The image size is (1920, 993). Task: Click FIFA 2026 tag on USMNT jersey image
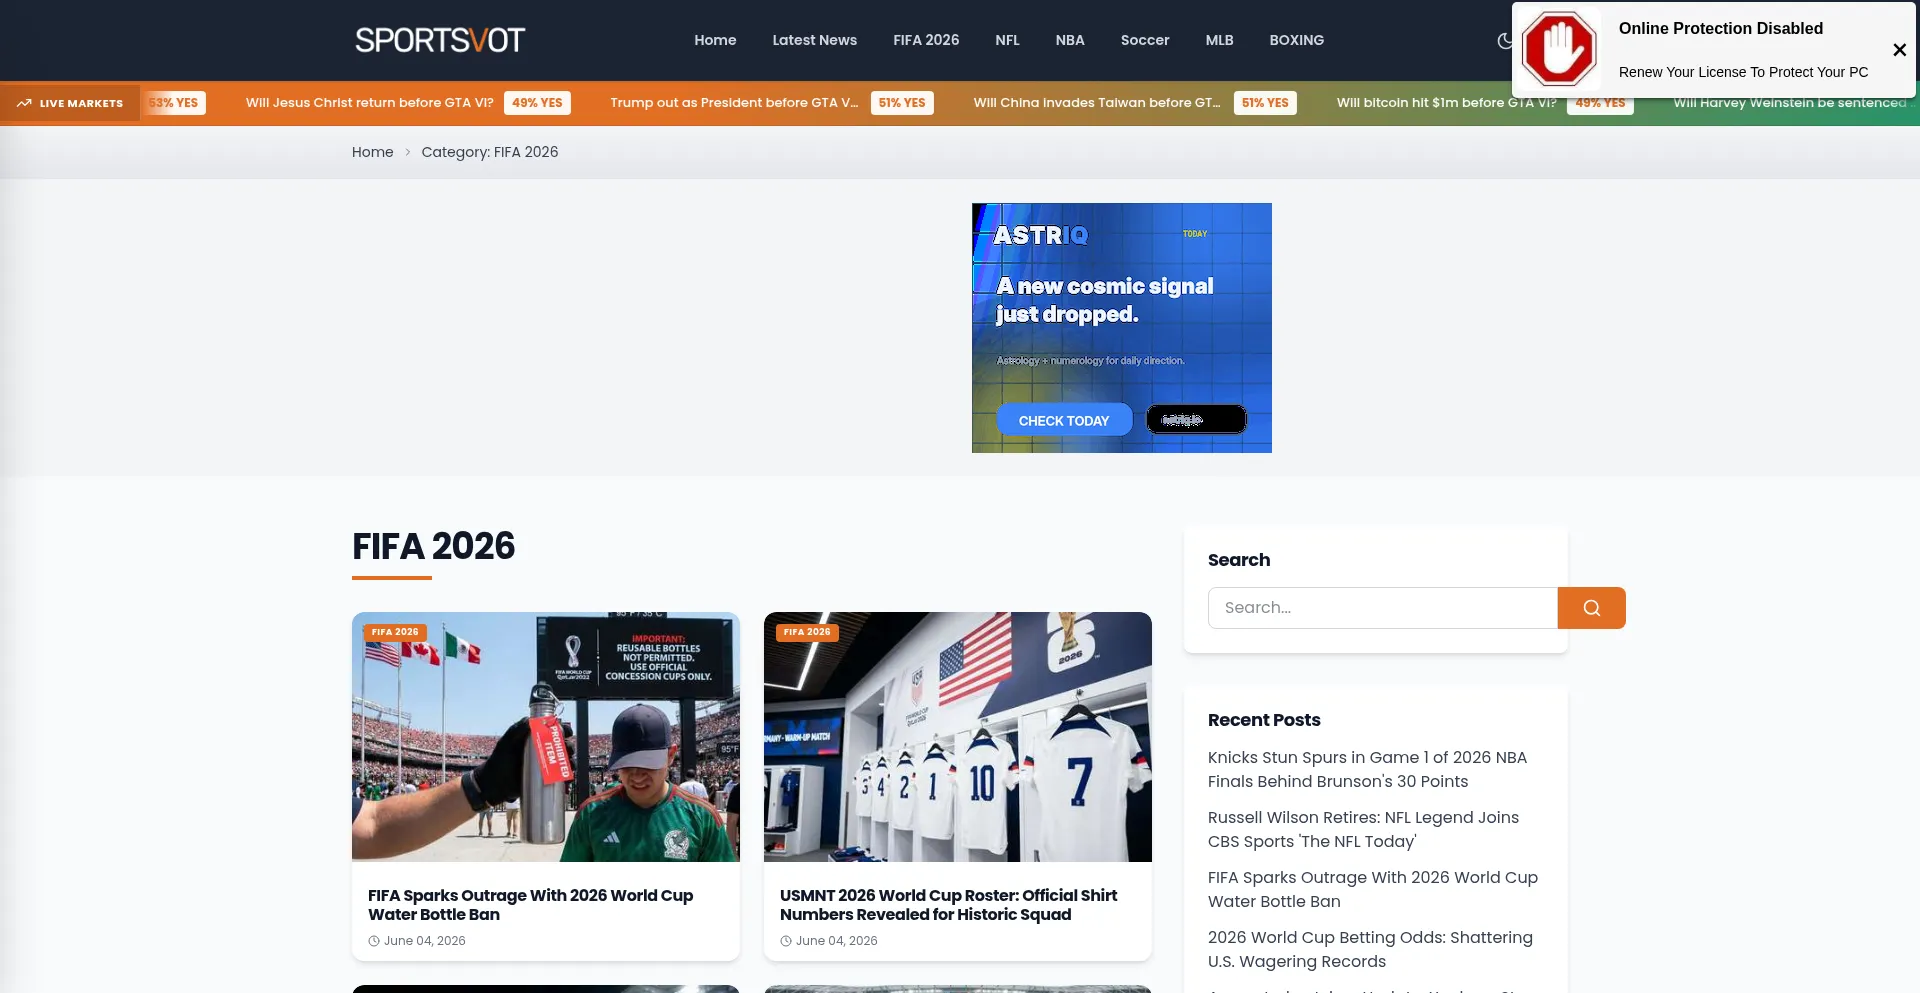807,632
